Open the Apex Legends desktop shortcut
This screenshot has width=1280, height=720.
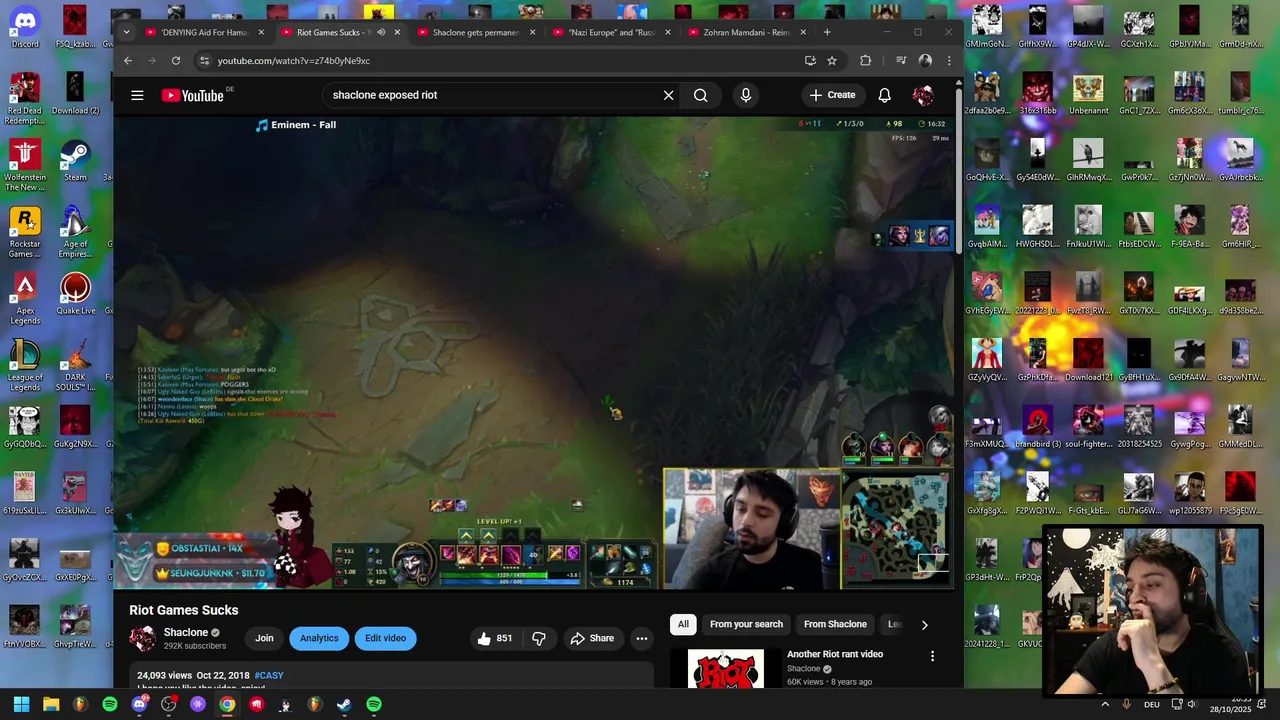tap(25, 299)
